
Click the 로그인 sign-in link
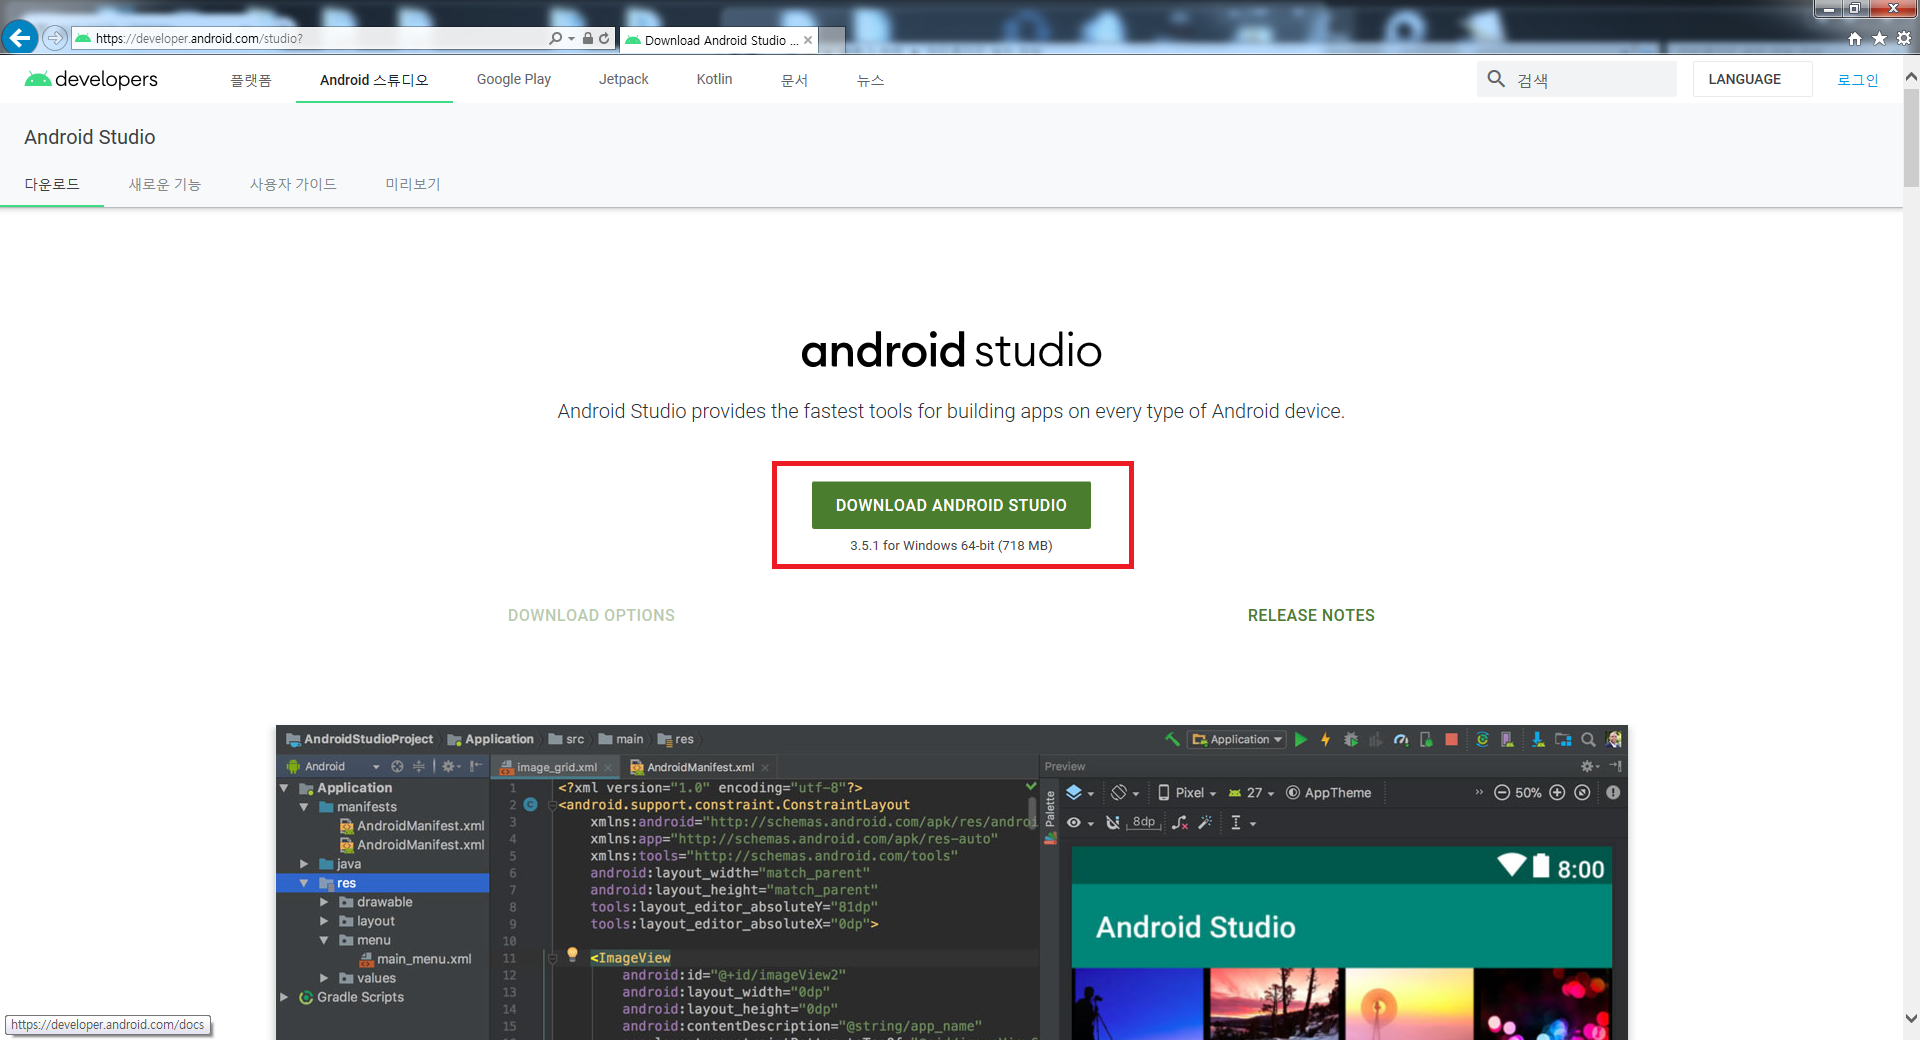pyautogui.click(x=1858, y=80)
